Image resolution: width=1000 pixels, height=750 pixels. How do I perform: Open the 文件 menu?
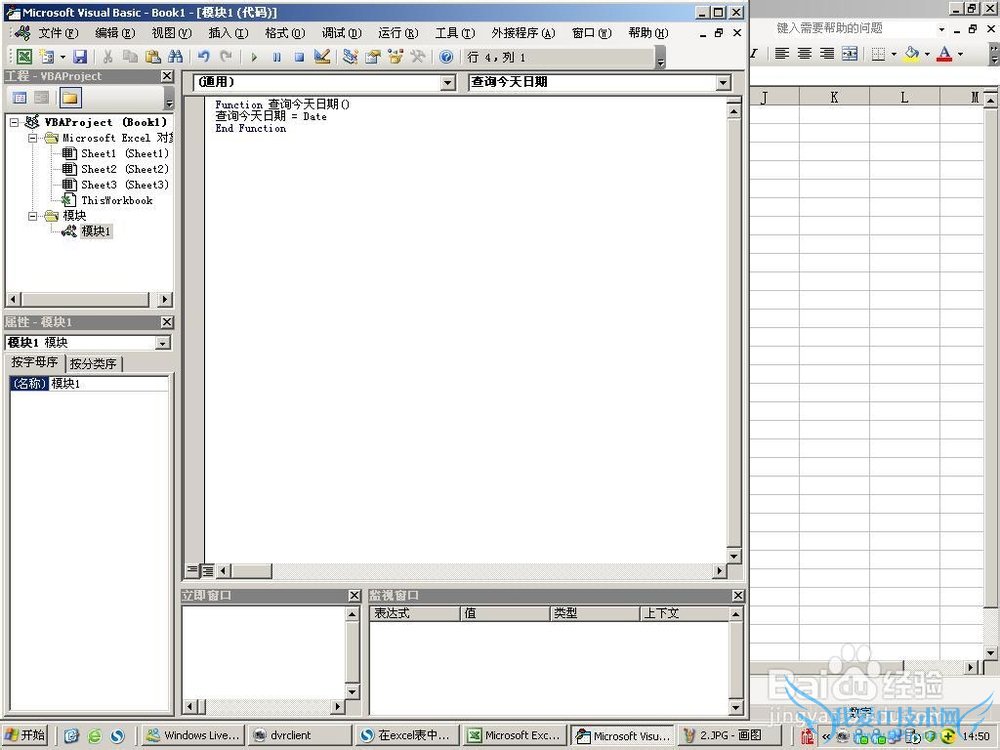(57, 33)
